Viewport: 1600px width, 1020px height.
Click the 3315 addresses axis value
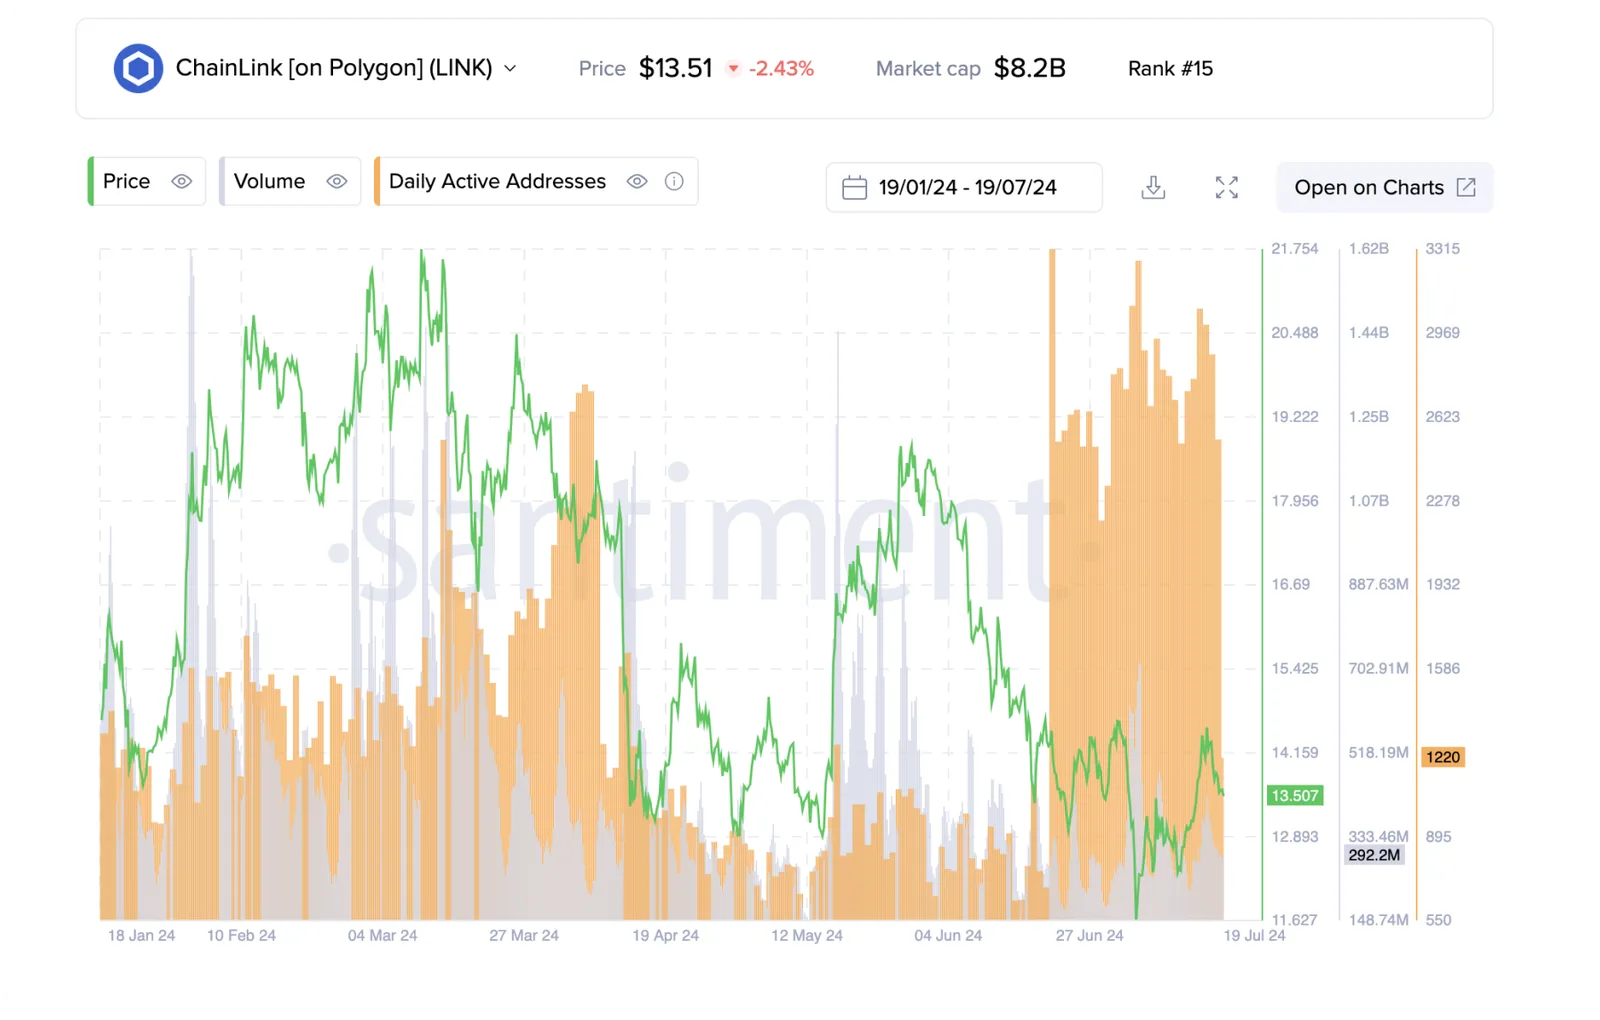(1443, 249)
